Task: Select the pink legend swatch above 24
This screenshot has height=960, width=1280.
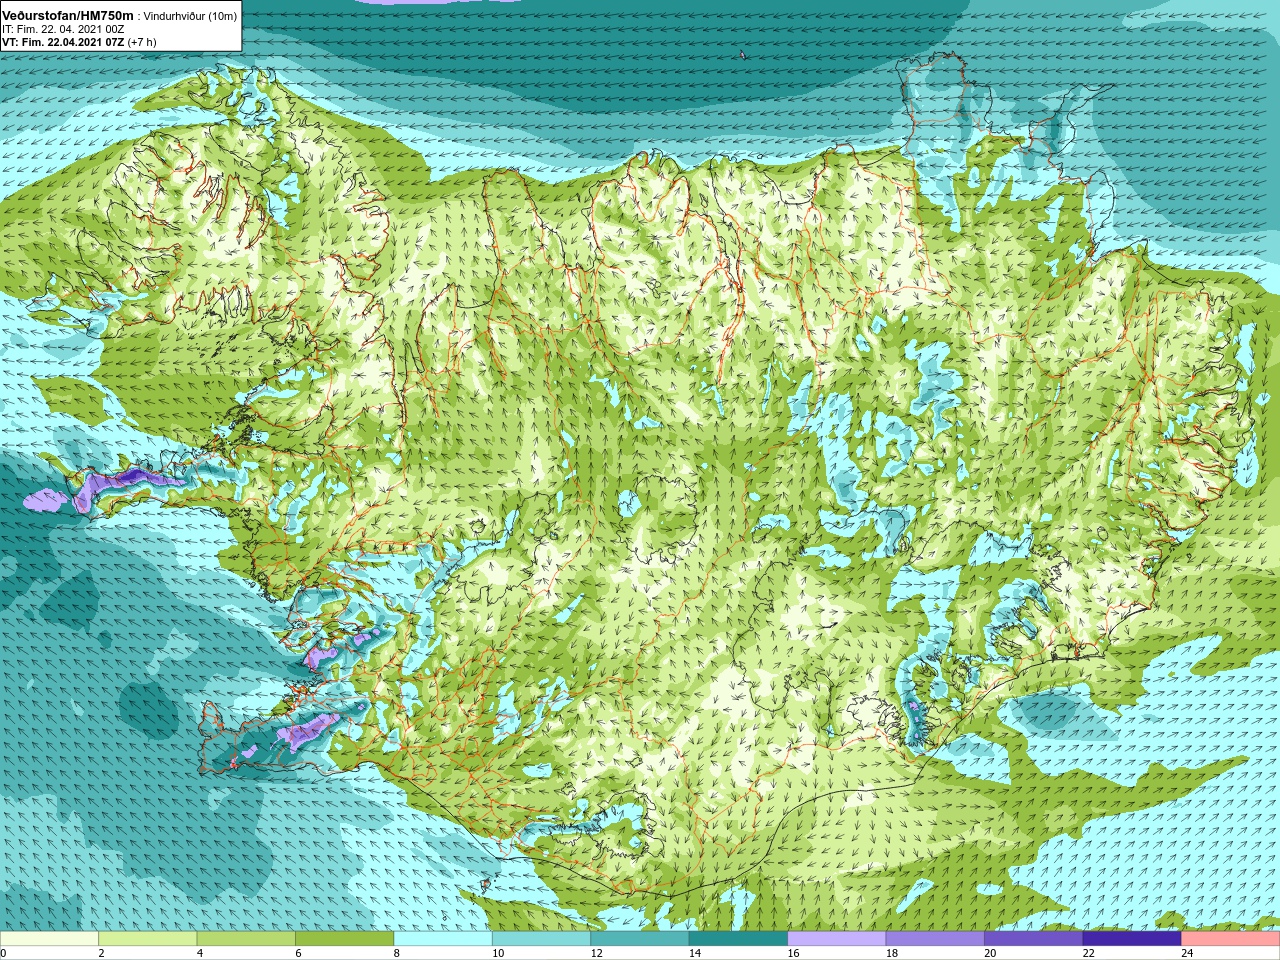Action: pyautogui.click(x=1231, y=939)
